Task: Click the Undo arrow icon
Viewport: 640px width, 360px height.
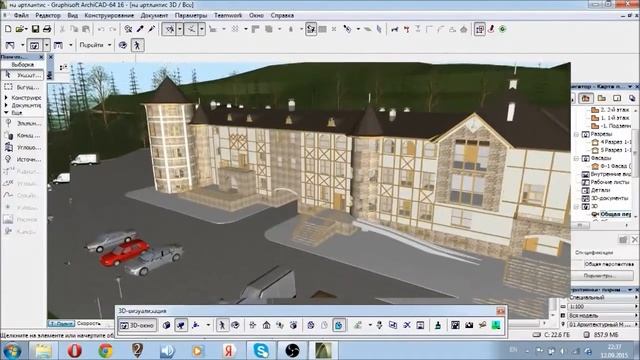Action: click(101, 29)
